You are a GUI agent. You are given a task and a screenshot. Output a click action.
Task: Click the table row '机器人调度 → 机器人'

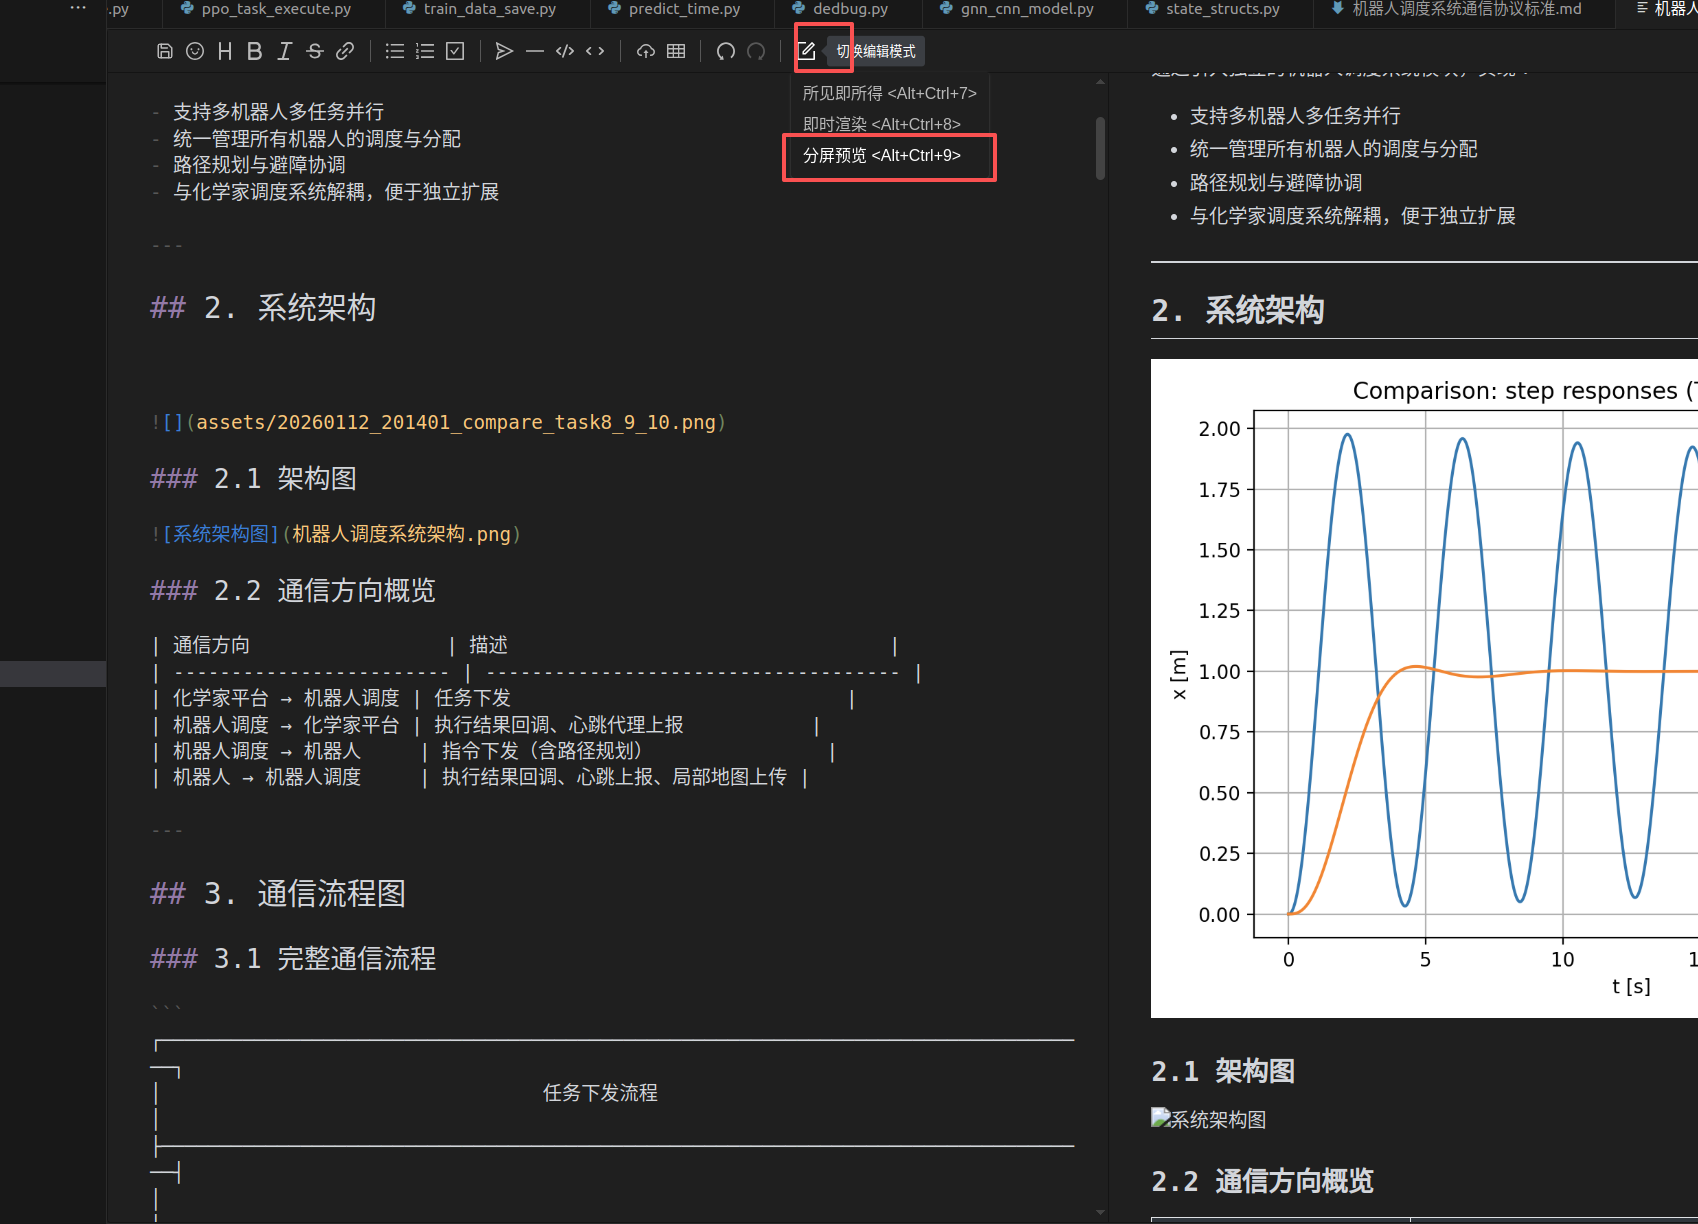494,751
